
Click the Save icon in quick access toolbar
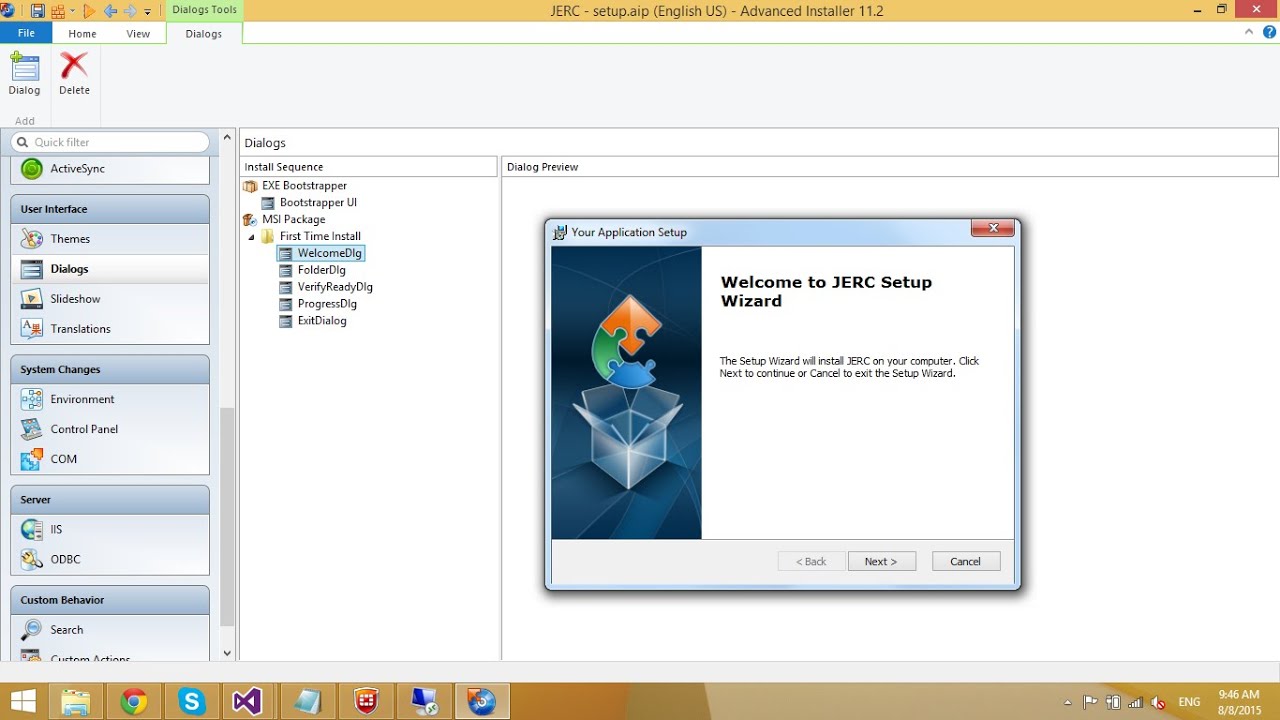tap(38, 11)
